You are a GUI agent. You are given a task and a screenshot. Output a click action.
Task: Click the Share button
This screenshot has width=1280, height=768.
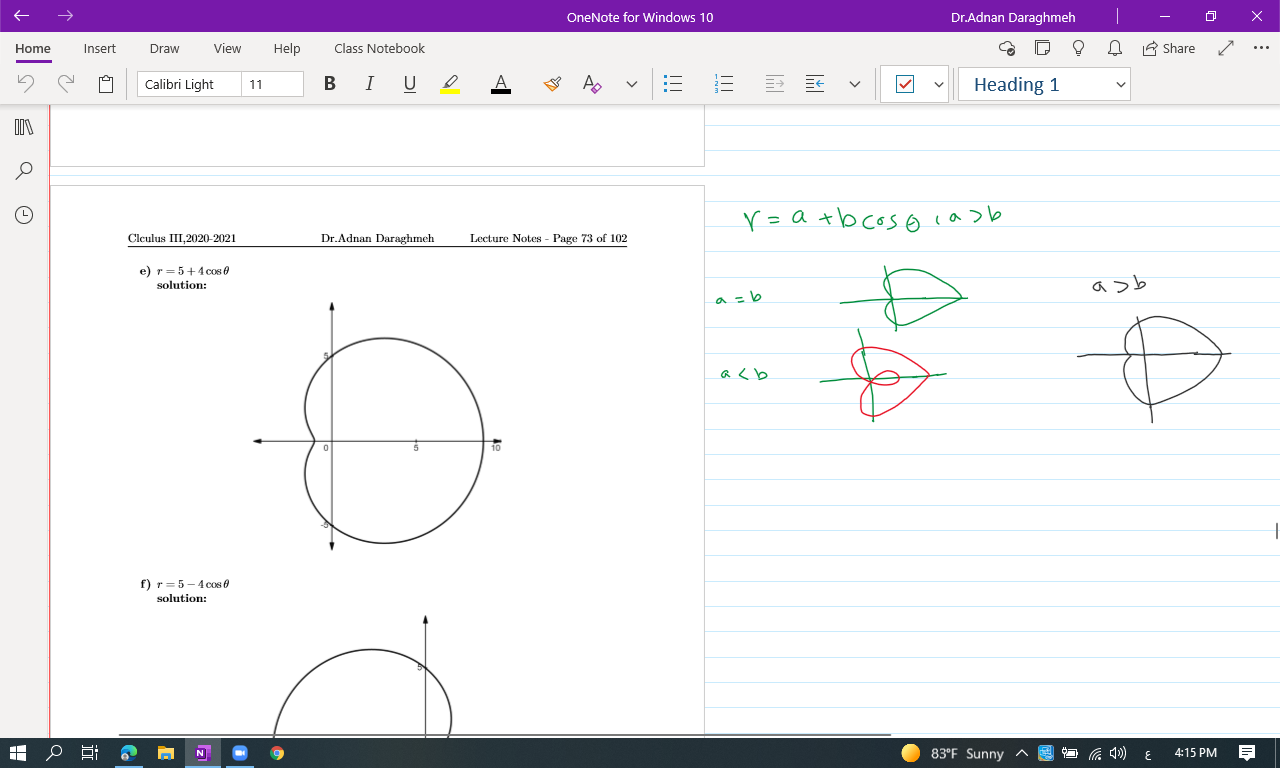click(1168, 48)
